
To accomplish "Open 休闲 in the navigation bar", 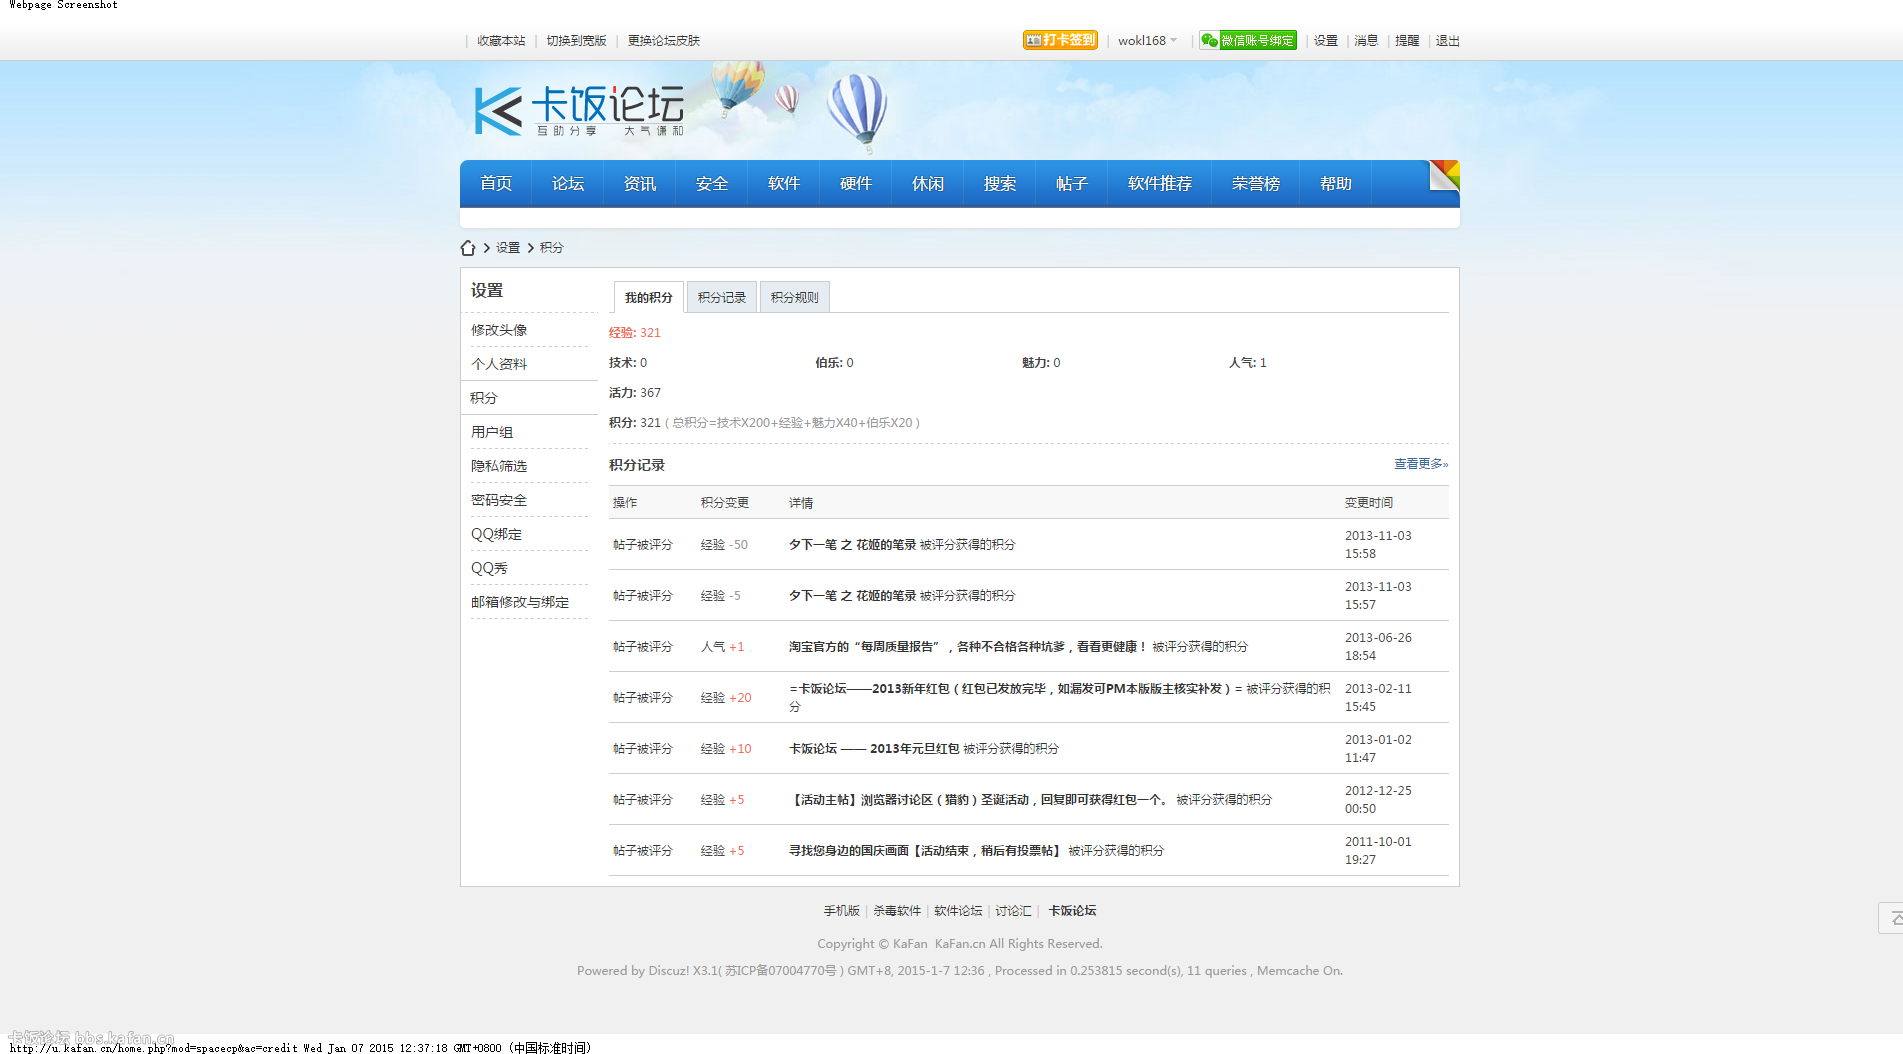I will tap(928, 184).
